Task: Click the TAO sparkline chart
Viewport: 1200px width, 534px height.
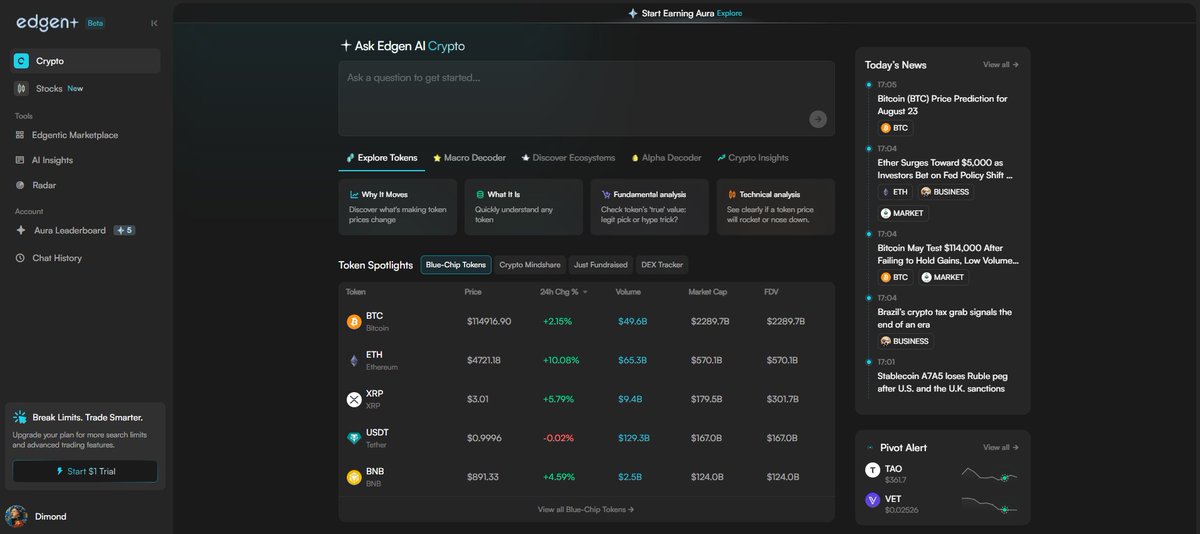Action: [x=990, y=474]
